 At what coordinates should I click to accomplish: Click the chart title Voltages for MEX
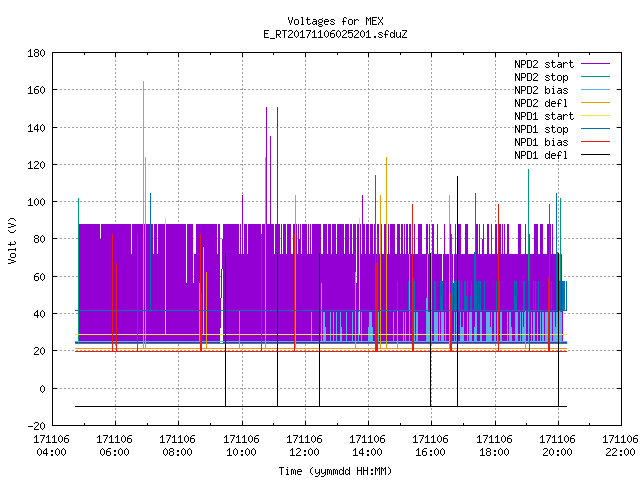tap(335, 21)
